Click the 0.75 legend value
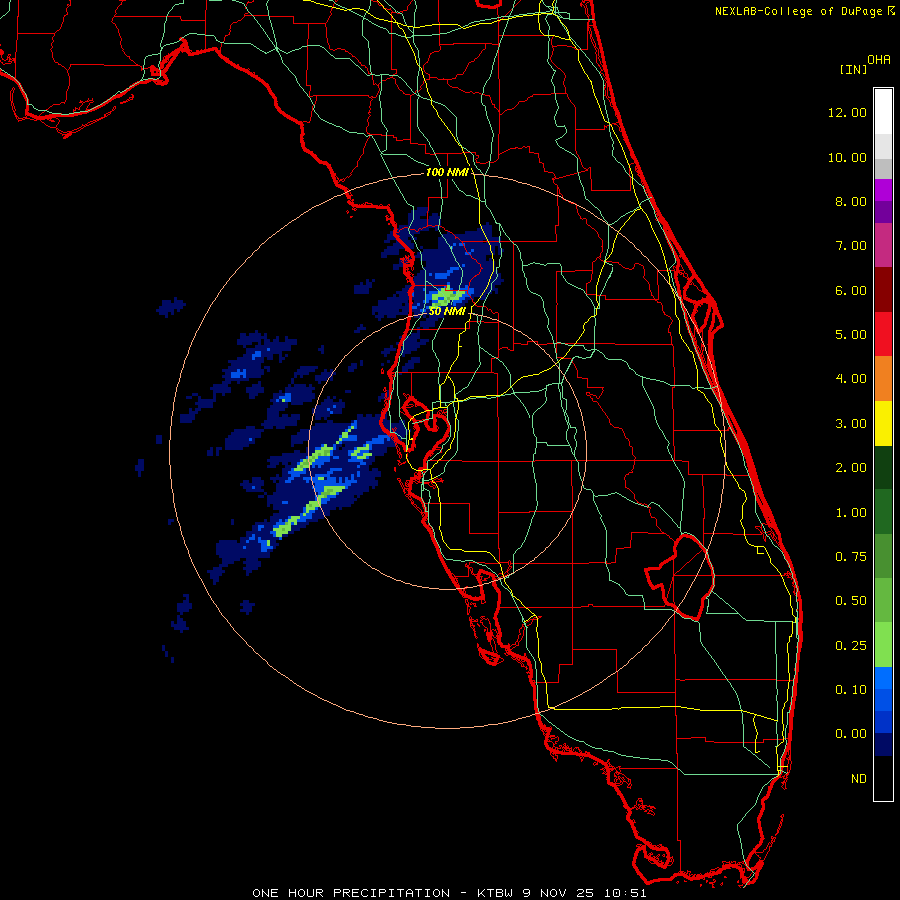This screenshot has width=900, height=900. [851, 557]
